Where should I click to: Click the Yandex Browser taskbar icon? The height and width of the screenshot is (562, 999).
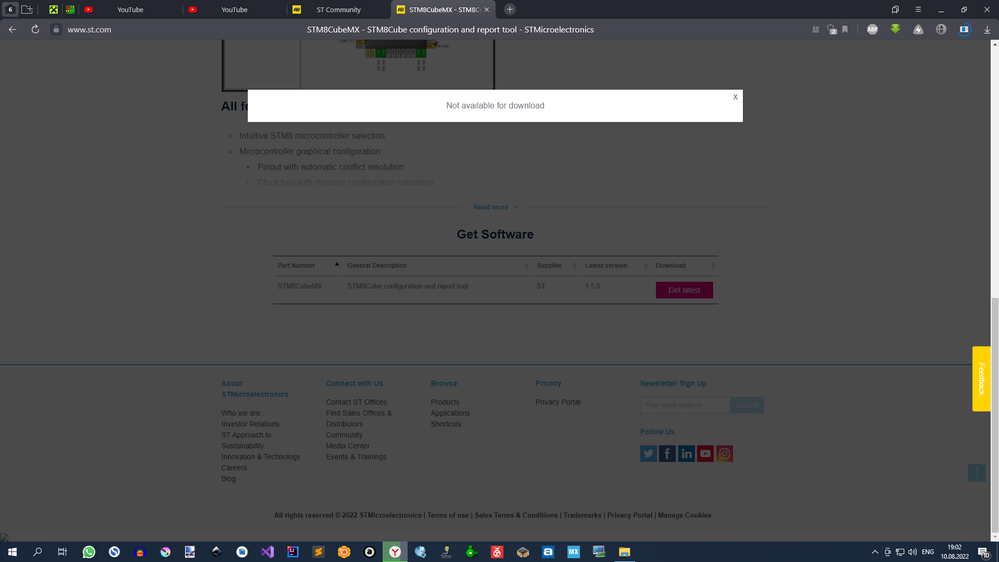pos(395,552)
